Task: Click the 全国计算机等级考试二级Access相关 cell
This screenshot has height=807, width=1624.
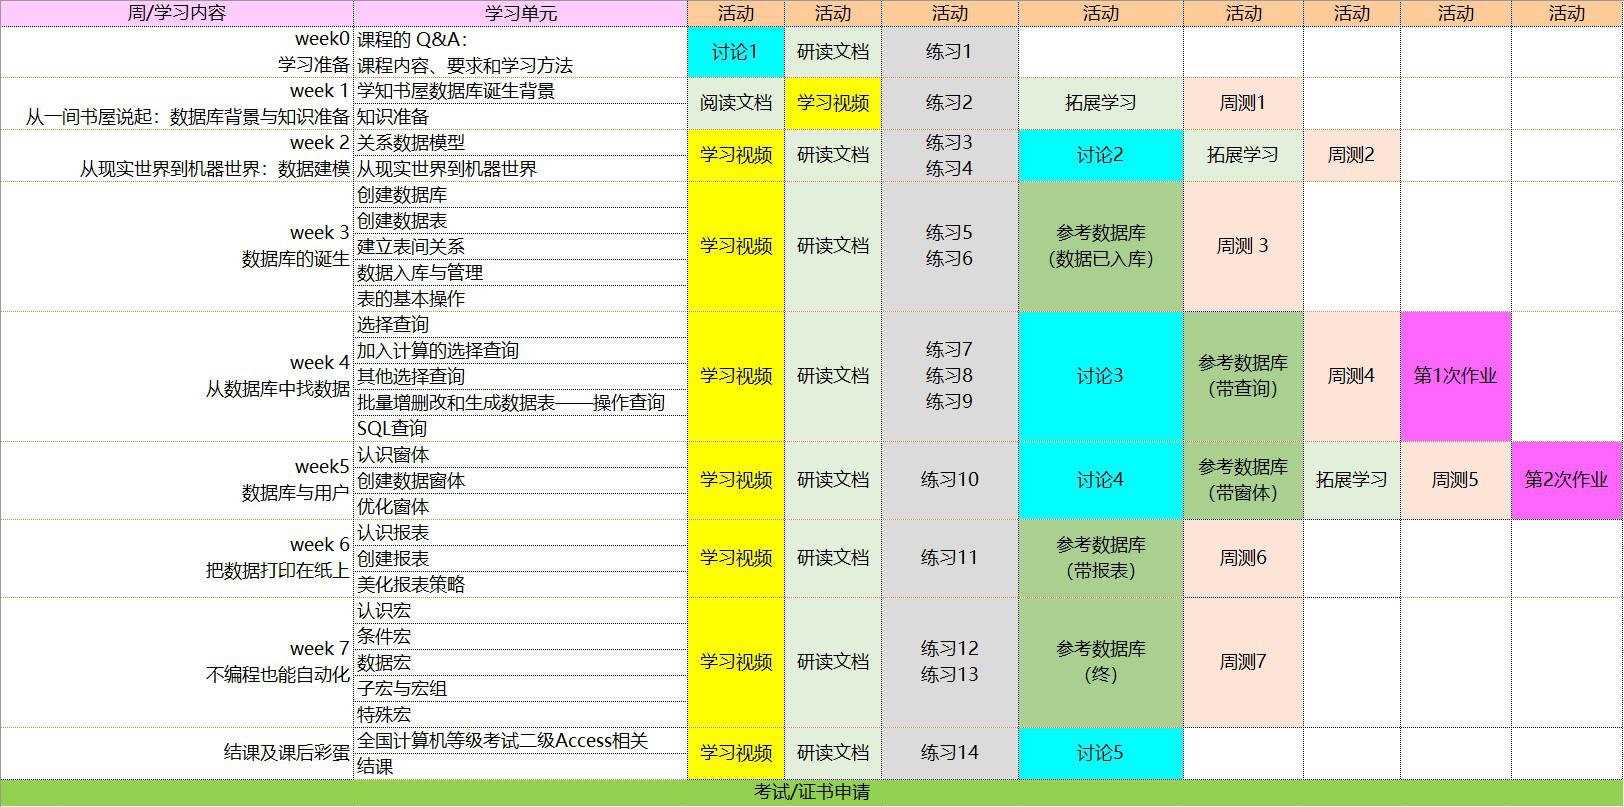Action: (x=520, y=740)
